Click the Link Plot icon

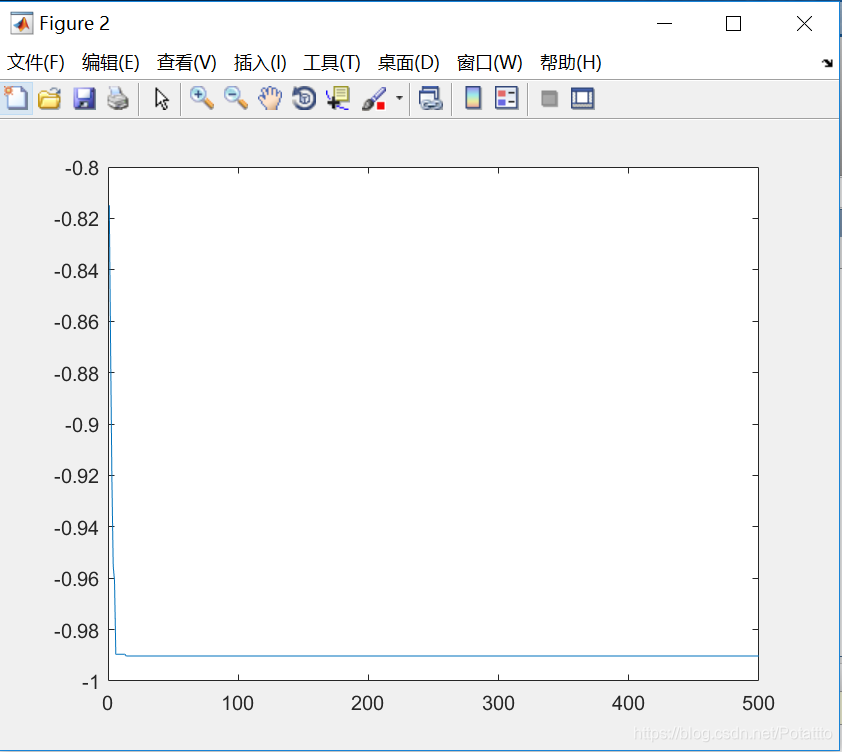click(x=430, y=99)
